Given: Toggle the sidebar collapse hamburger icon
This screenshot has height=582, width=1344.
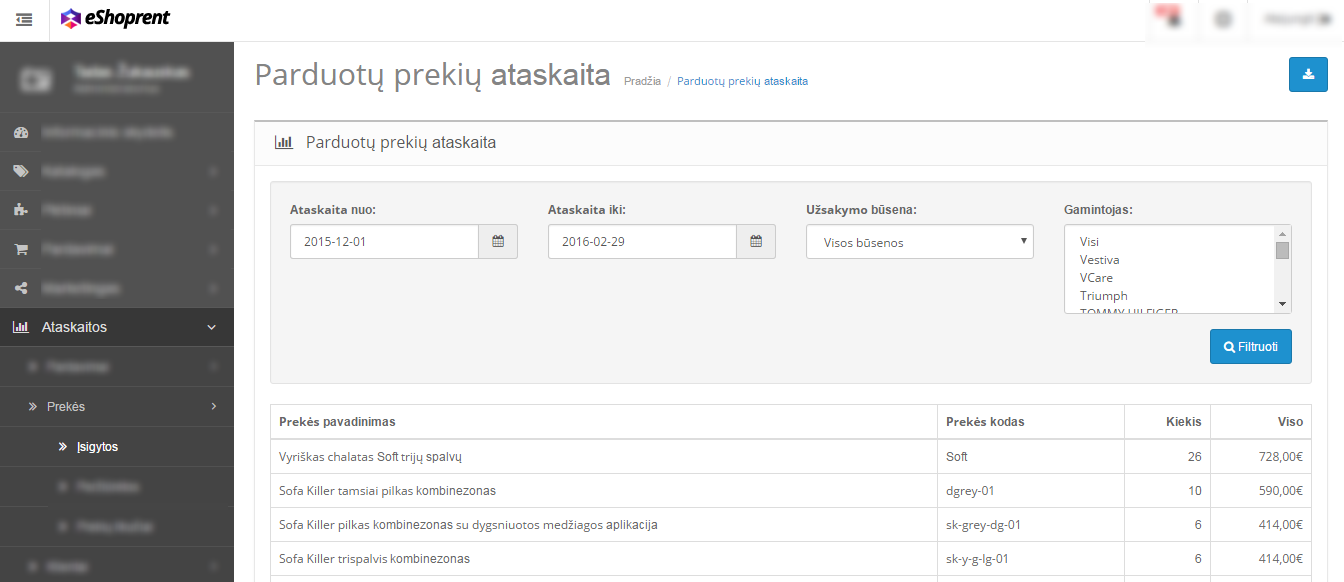Looking at the screenshot, I should pos(24,19).
